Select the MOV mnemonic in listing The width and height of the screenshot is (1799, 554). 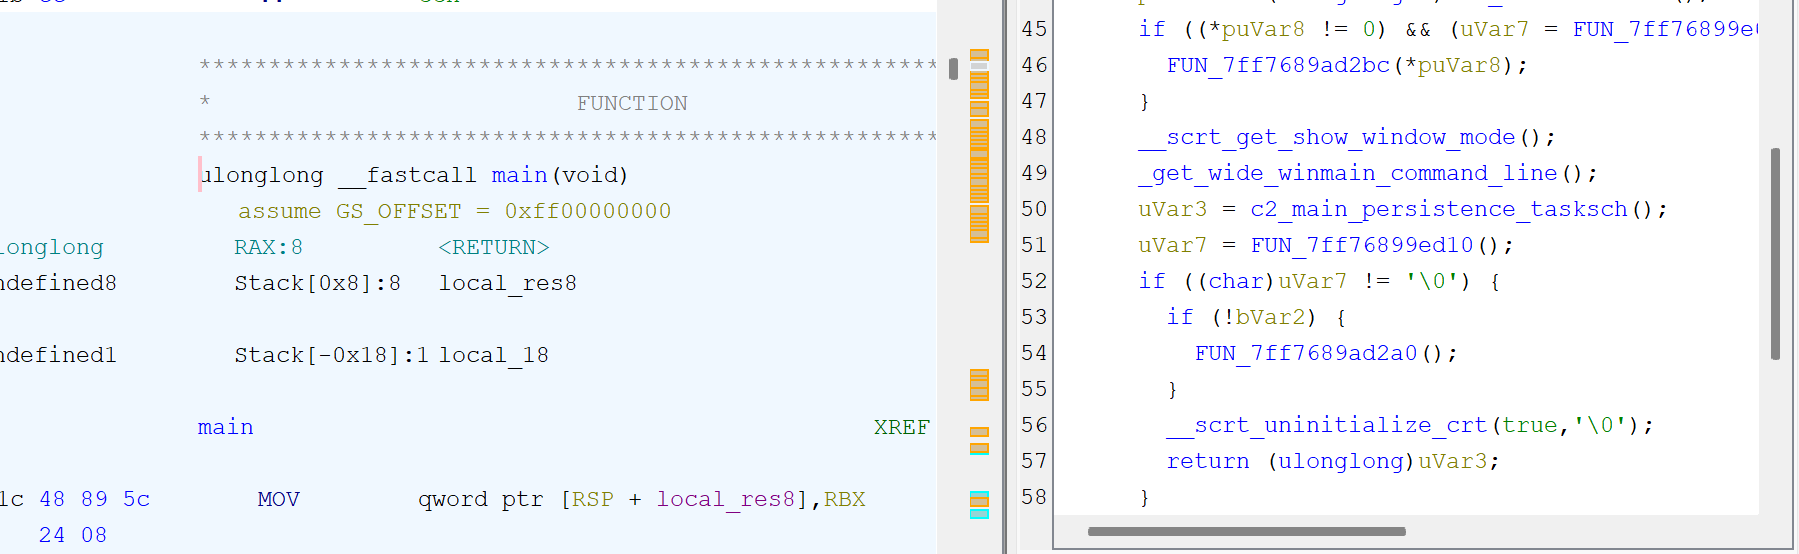(x=278, y=499)
